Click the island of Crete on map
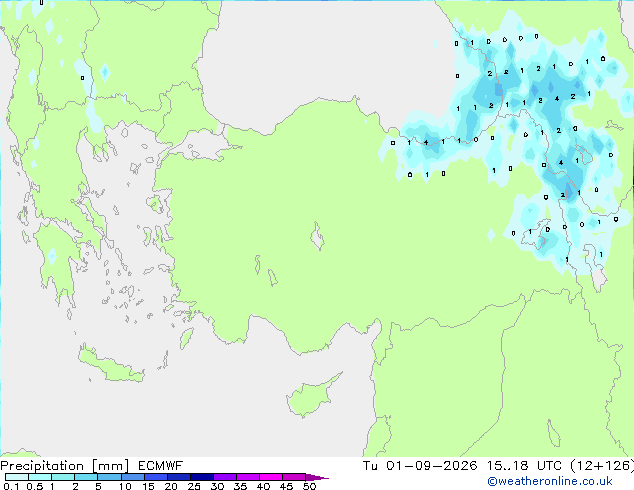This screenshot has width=634, height=490. click(109, 365)
